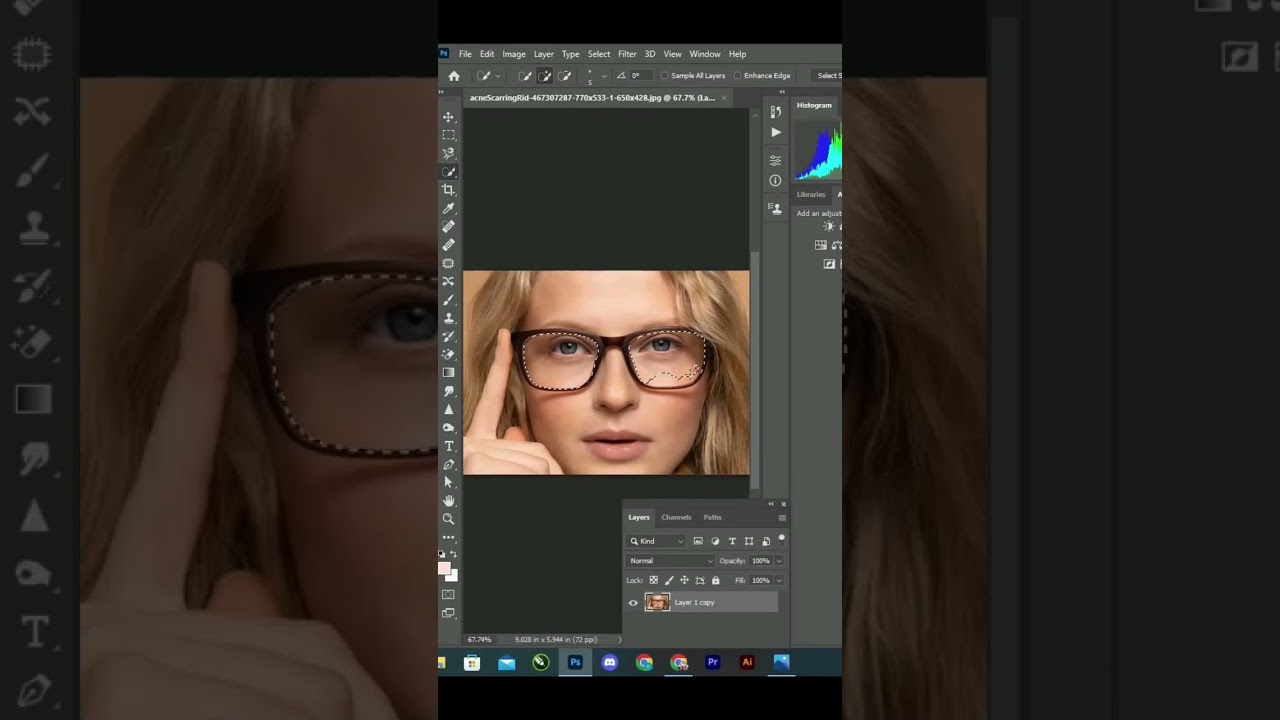Select the Lasso tool
The height and width of the screenshot is (720, 1280).
(448, 153)
